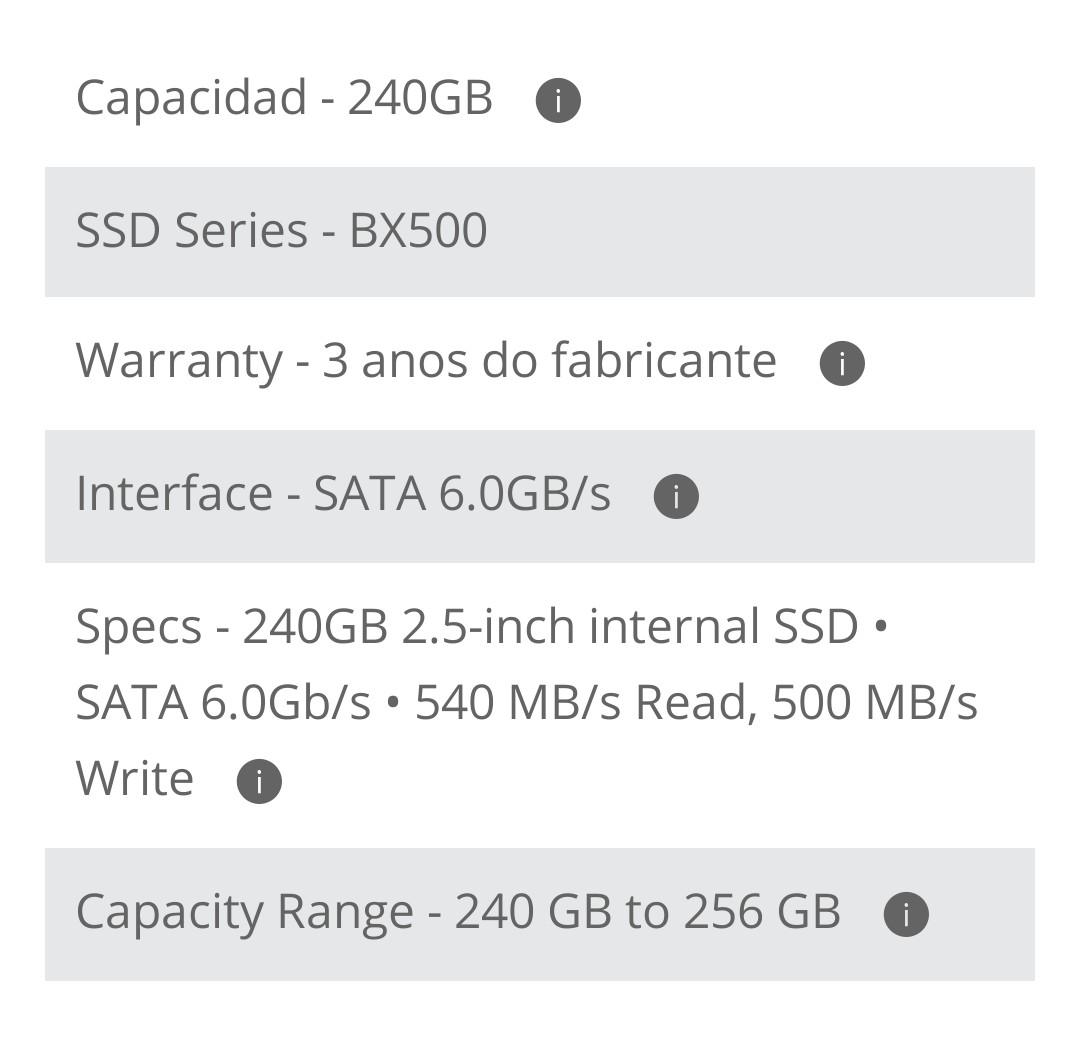1080x1041 pixels.
Task: View info icon for Capacity Range
Action: click(x=906, y=914)
